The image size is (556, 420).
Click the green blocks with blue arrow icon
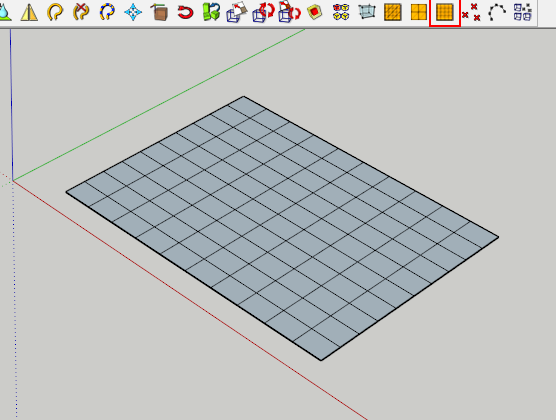(211, 12)
